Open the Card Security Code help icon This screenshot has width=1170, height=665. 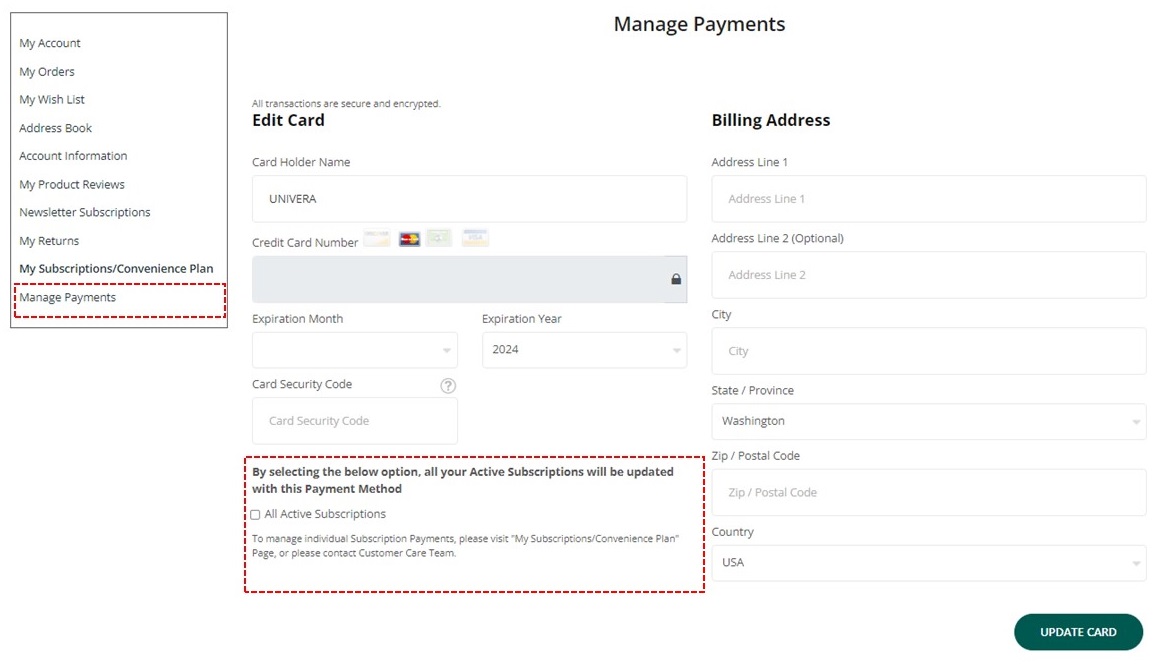pos(448,386)
